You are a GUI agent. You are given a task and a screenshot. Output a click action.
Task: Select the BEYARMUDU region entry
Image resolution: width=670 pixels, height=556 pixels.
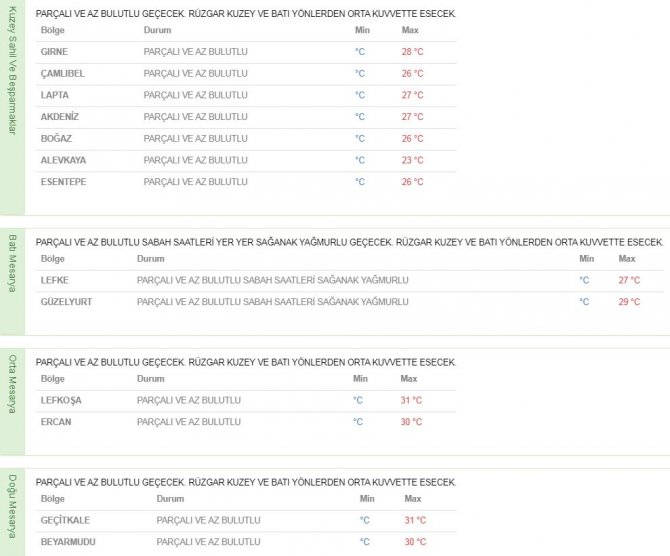[x=68, y=542]
